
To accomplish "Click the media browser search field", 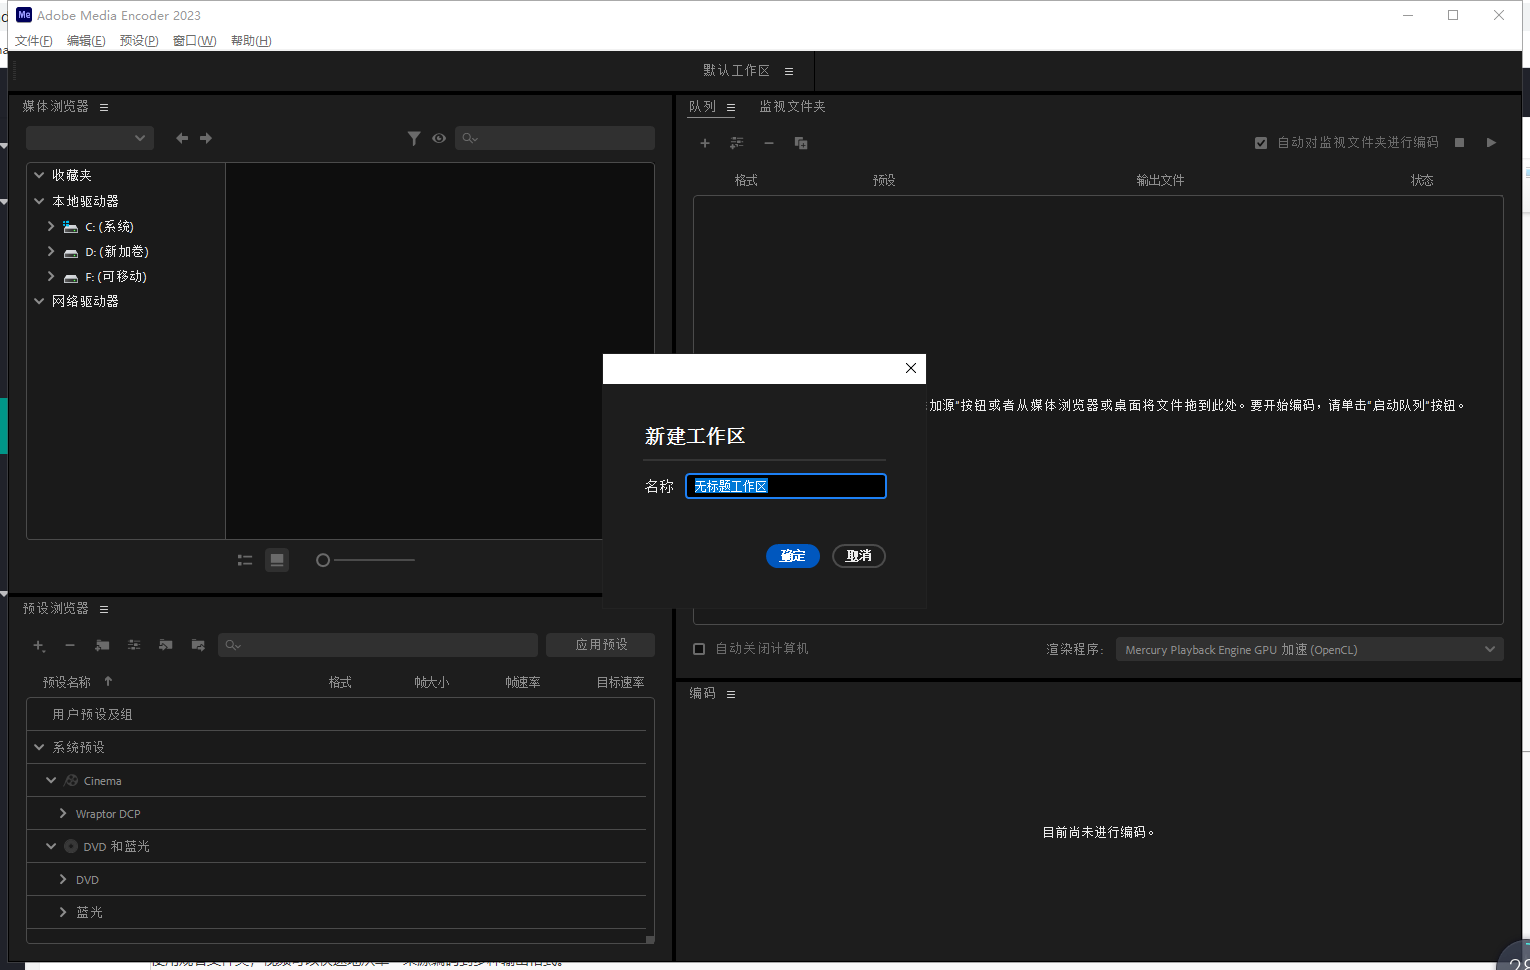I will 555,138.
